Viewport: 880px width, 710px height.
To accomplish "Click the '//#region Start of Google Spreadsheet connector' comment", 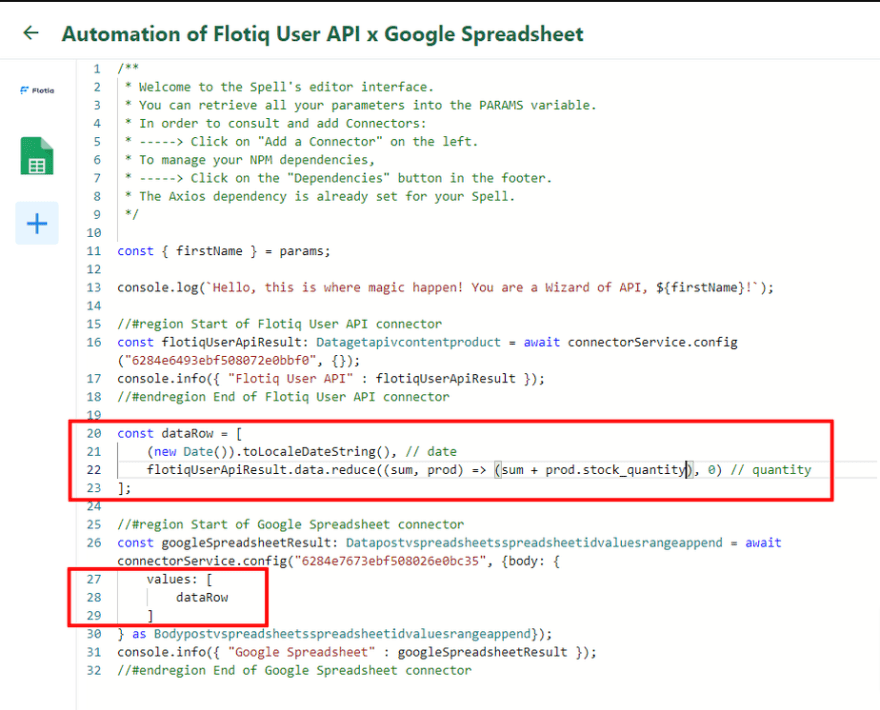I will [x=291, y=524].
